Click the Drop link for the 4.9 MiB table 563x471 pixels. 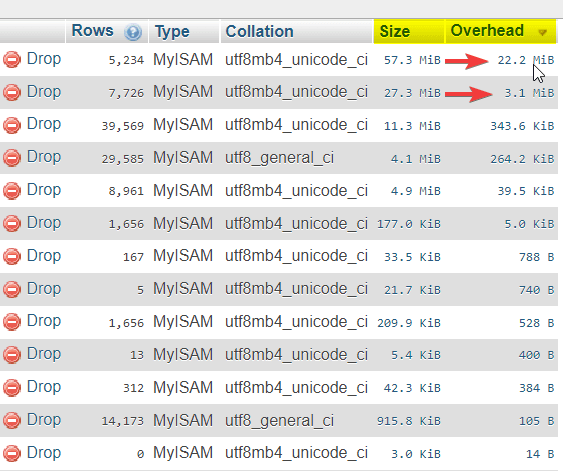[44, 190]
